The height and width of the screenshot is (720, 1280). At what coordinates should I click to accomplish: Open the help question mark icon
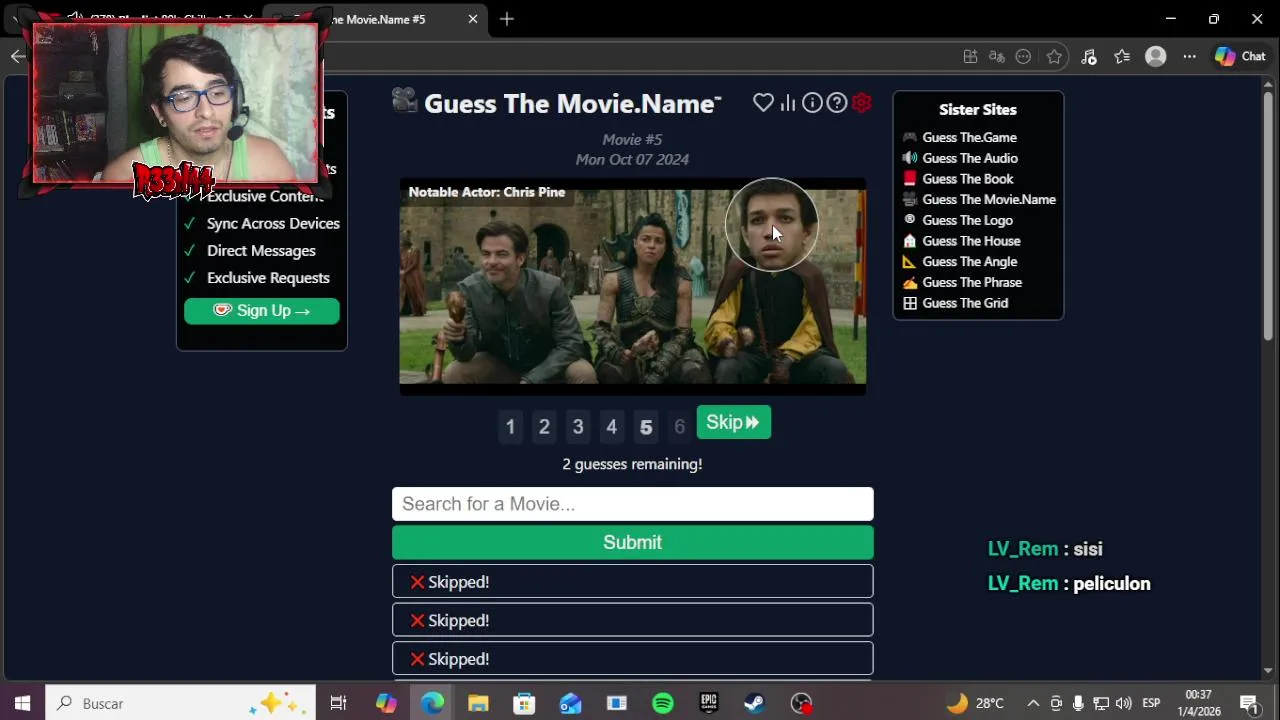(x=837, y=103)
